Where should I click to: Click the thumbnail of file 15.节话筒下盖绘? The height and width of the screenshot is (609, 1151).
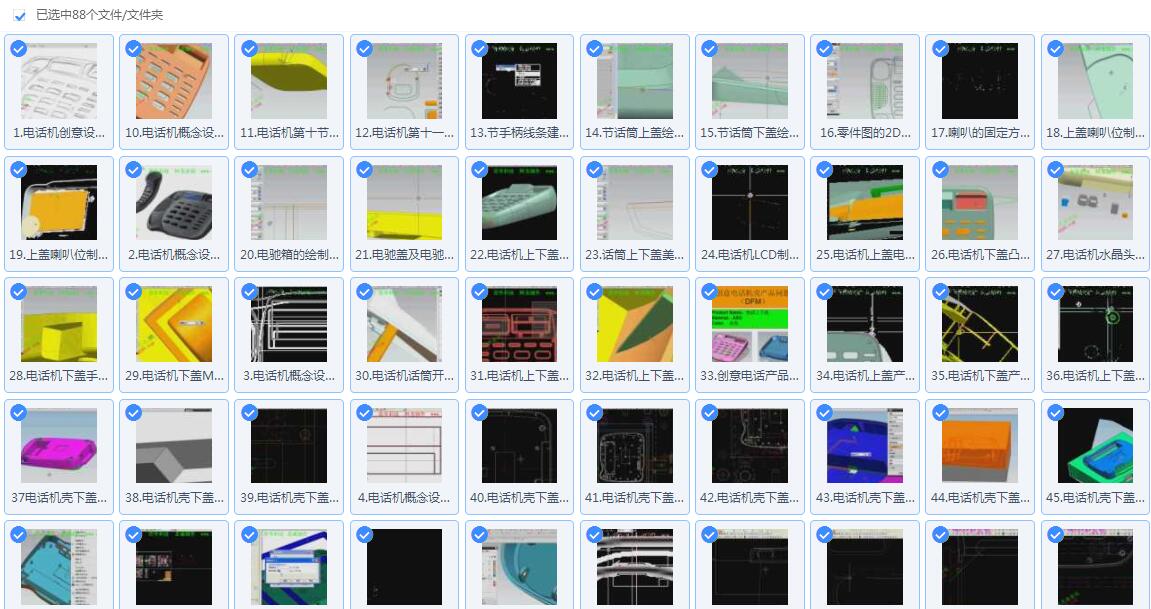(750, 81)
